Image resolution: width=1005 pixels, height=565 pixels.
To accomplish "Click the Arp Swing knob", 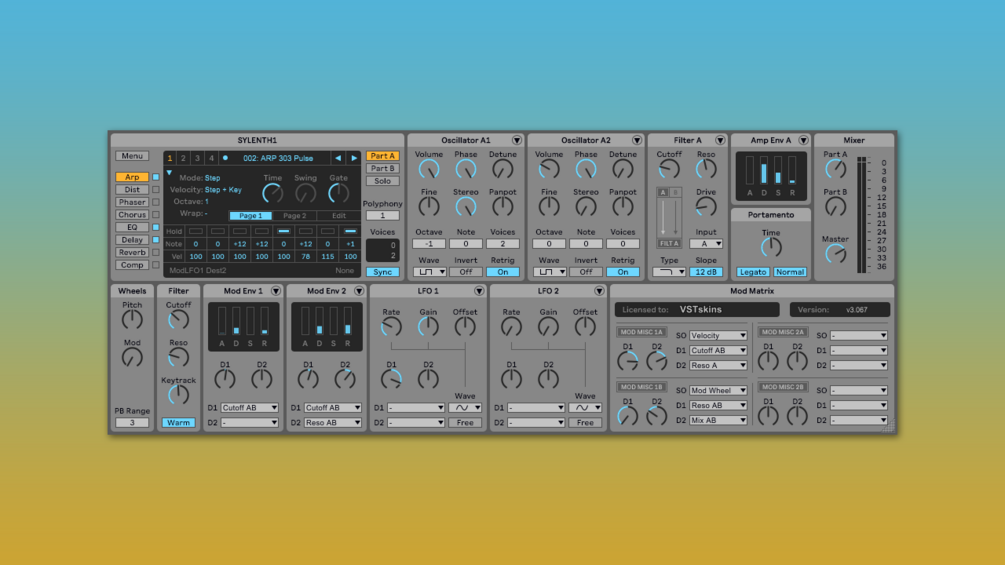I will click(306, 193).
